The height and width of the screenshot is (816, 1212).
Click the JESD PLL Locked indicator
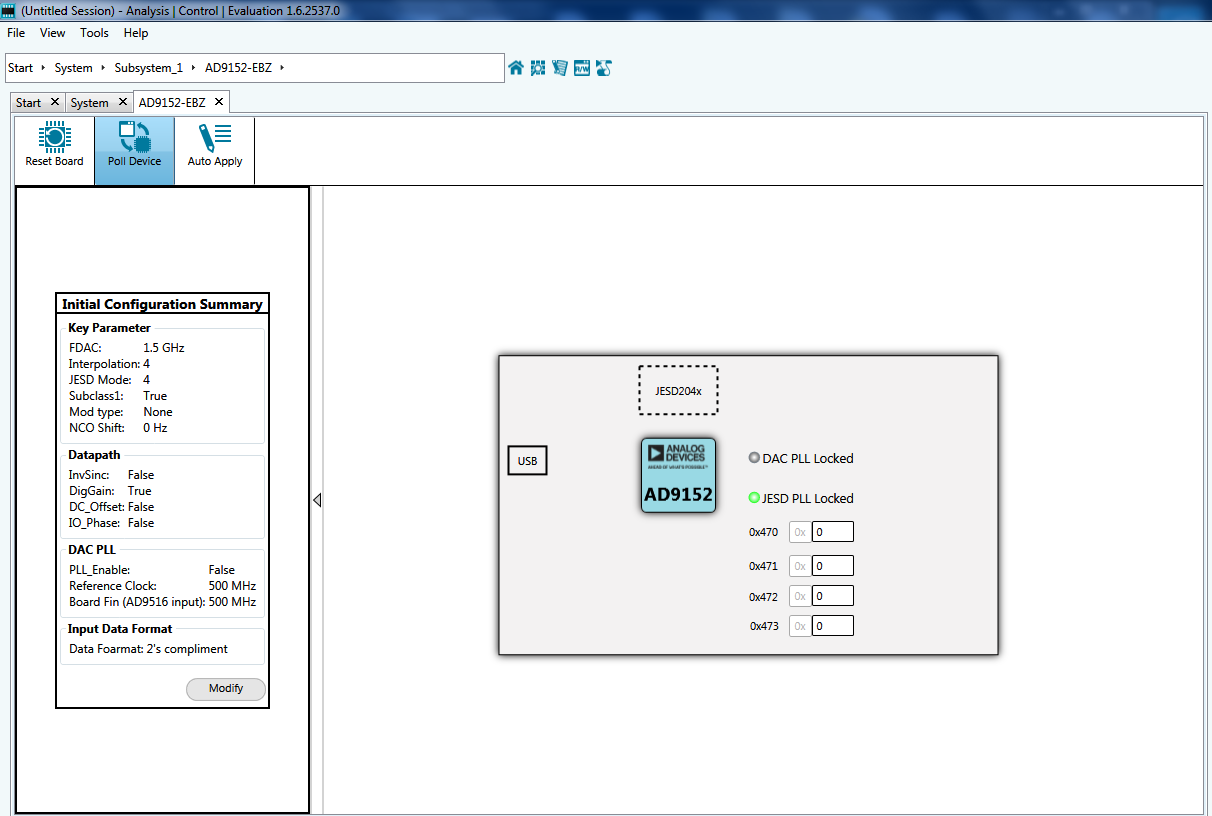754,498
